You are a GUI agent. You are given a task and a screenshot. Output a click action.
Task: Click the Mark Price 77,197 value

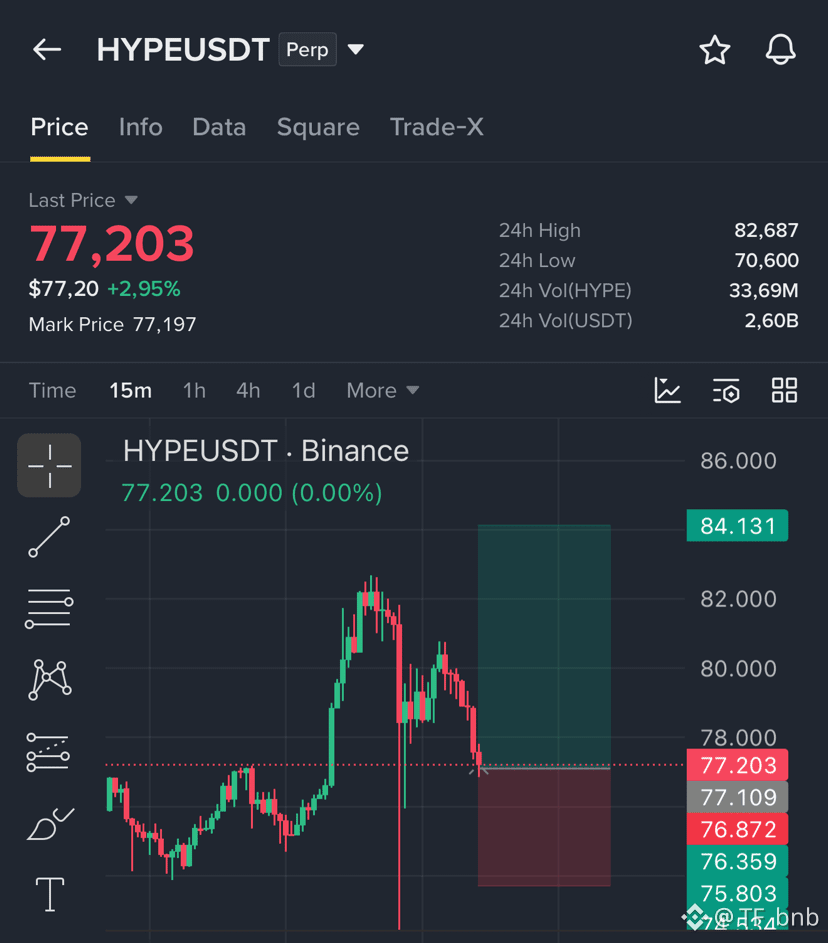pos(164,325)
